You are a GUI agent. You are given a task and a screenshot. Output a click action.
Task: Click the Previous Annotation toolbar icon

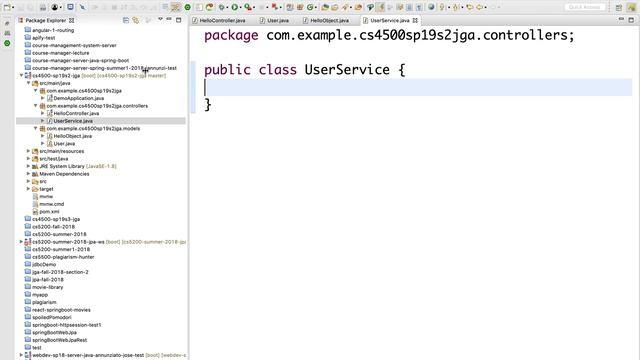point(456,7)
